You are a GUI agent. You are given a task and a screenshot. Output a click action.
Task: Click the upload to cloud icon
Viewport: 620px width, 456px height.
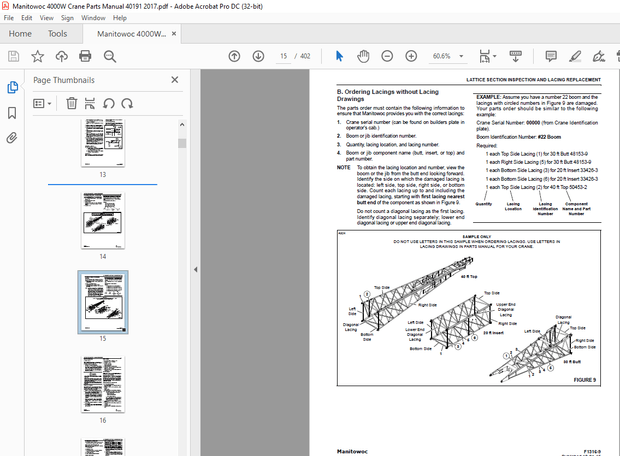click(x=61, y=57)
